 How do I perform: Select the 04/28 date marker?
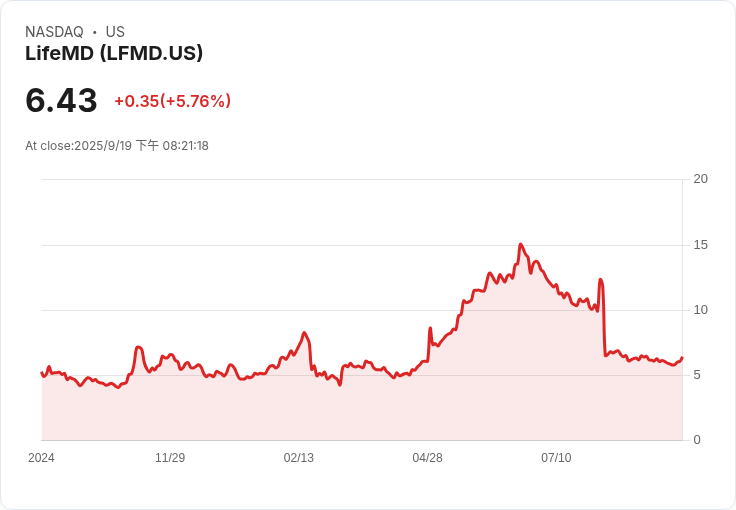(x=427, y=458)
